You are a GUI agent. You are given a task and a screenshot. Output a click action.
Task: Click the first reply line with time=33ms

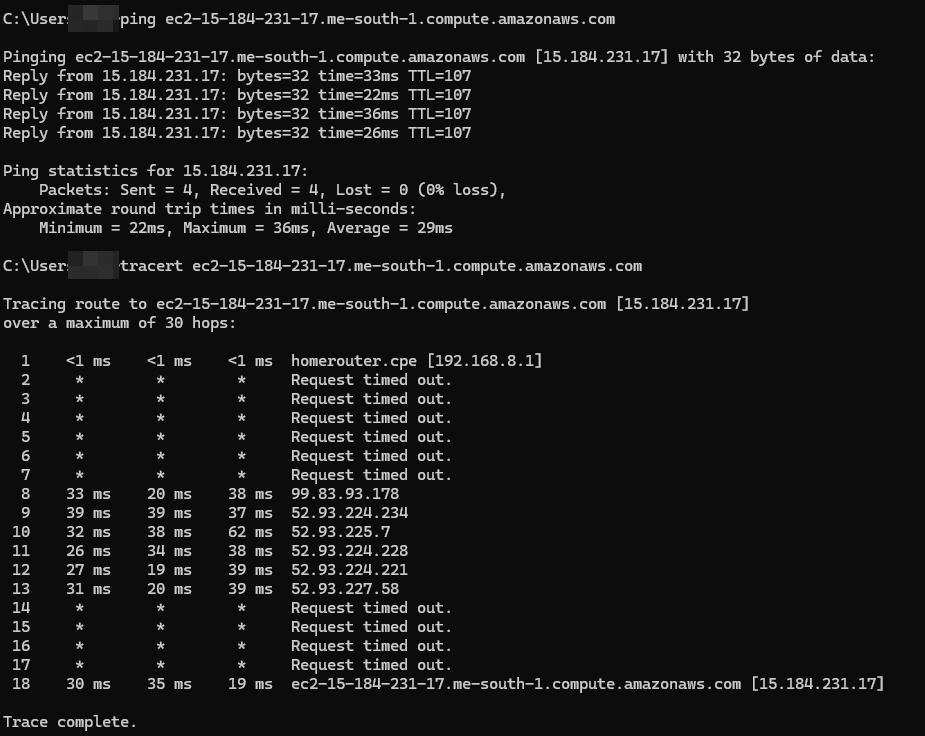point(237,76)
